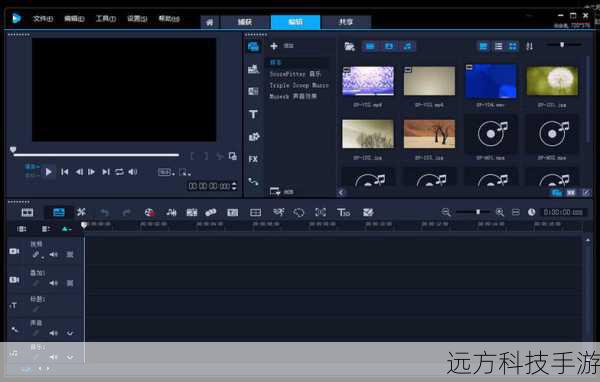
Task: Open the Transitions library icon
Action: coord(253,91)
